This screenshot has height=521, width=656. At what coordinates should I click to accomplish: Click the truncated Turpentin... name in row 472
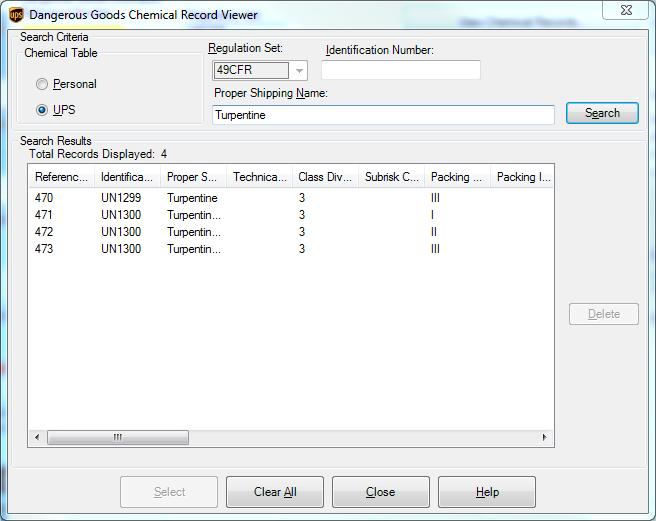click(x=194, y=232)
